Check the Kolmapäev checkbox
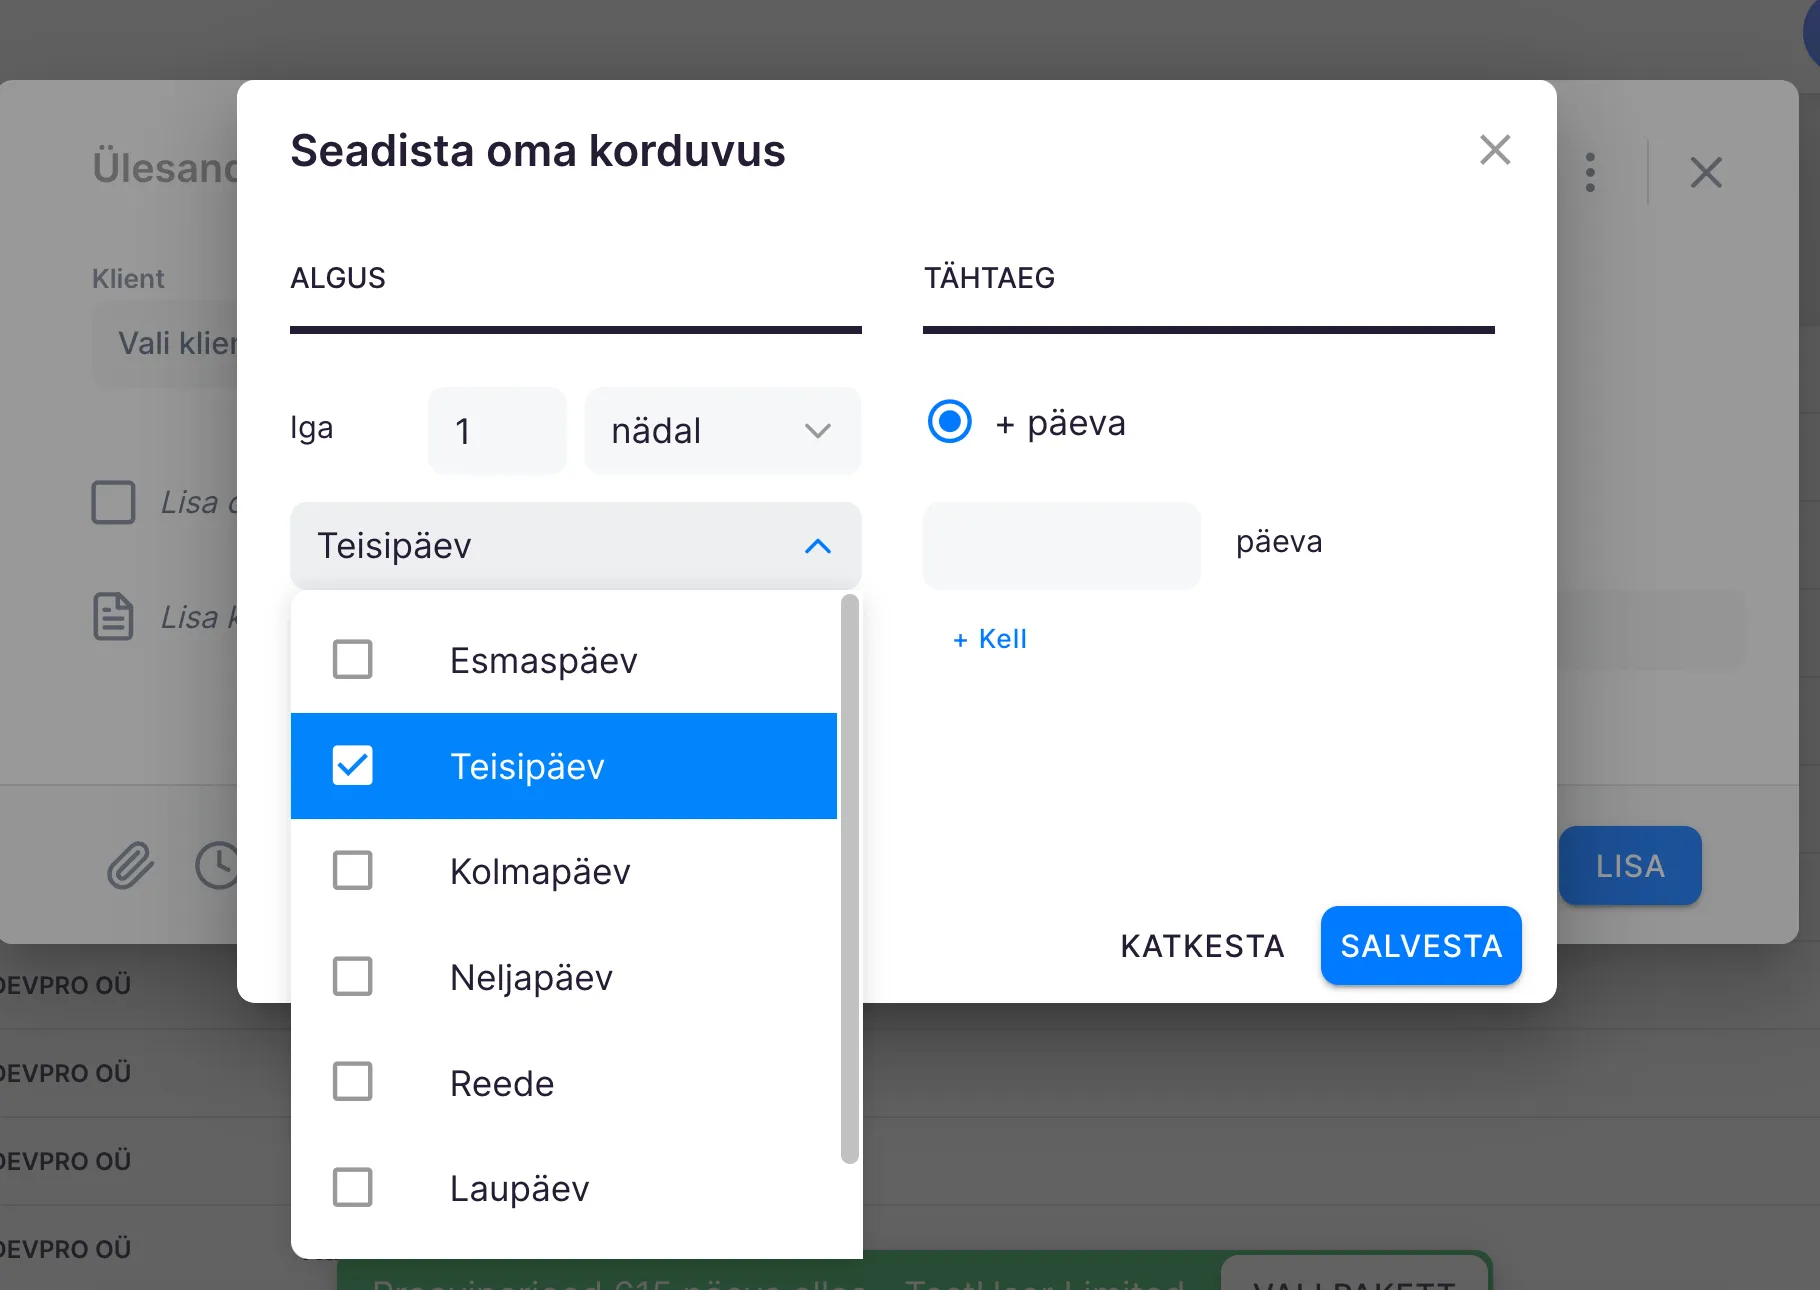Viewport: 1820px width, 1290px height. 352,871
